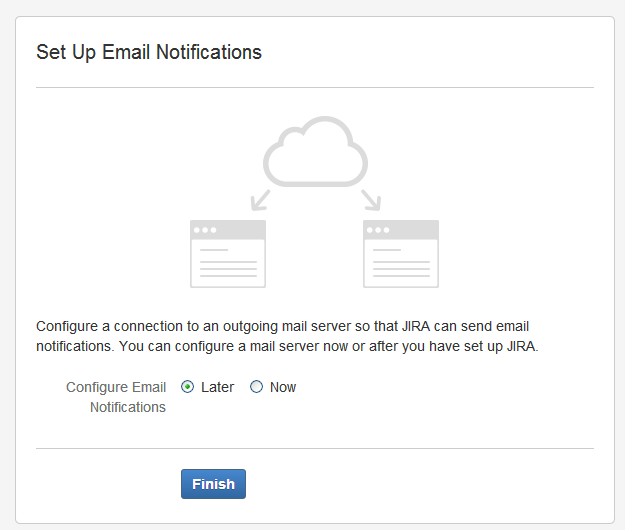Click the three dots on the left window illustration
This screenshot has height=530, width=625.
pos(205,230)
